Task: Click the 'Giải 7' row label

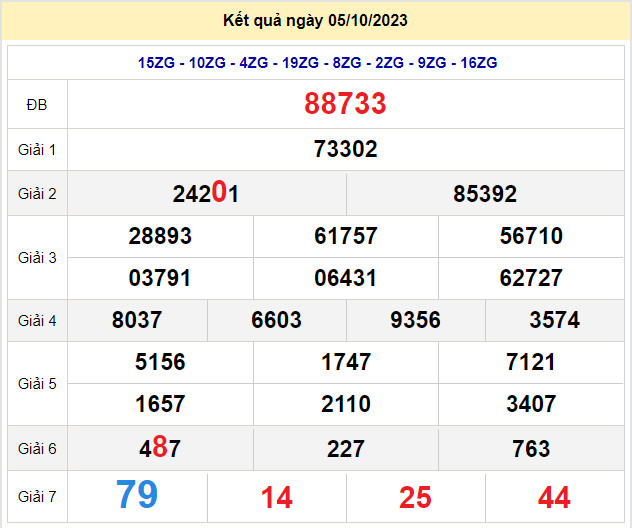Action: pos(37,497)
